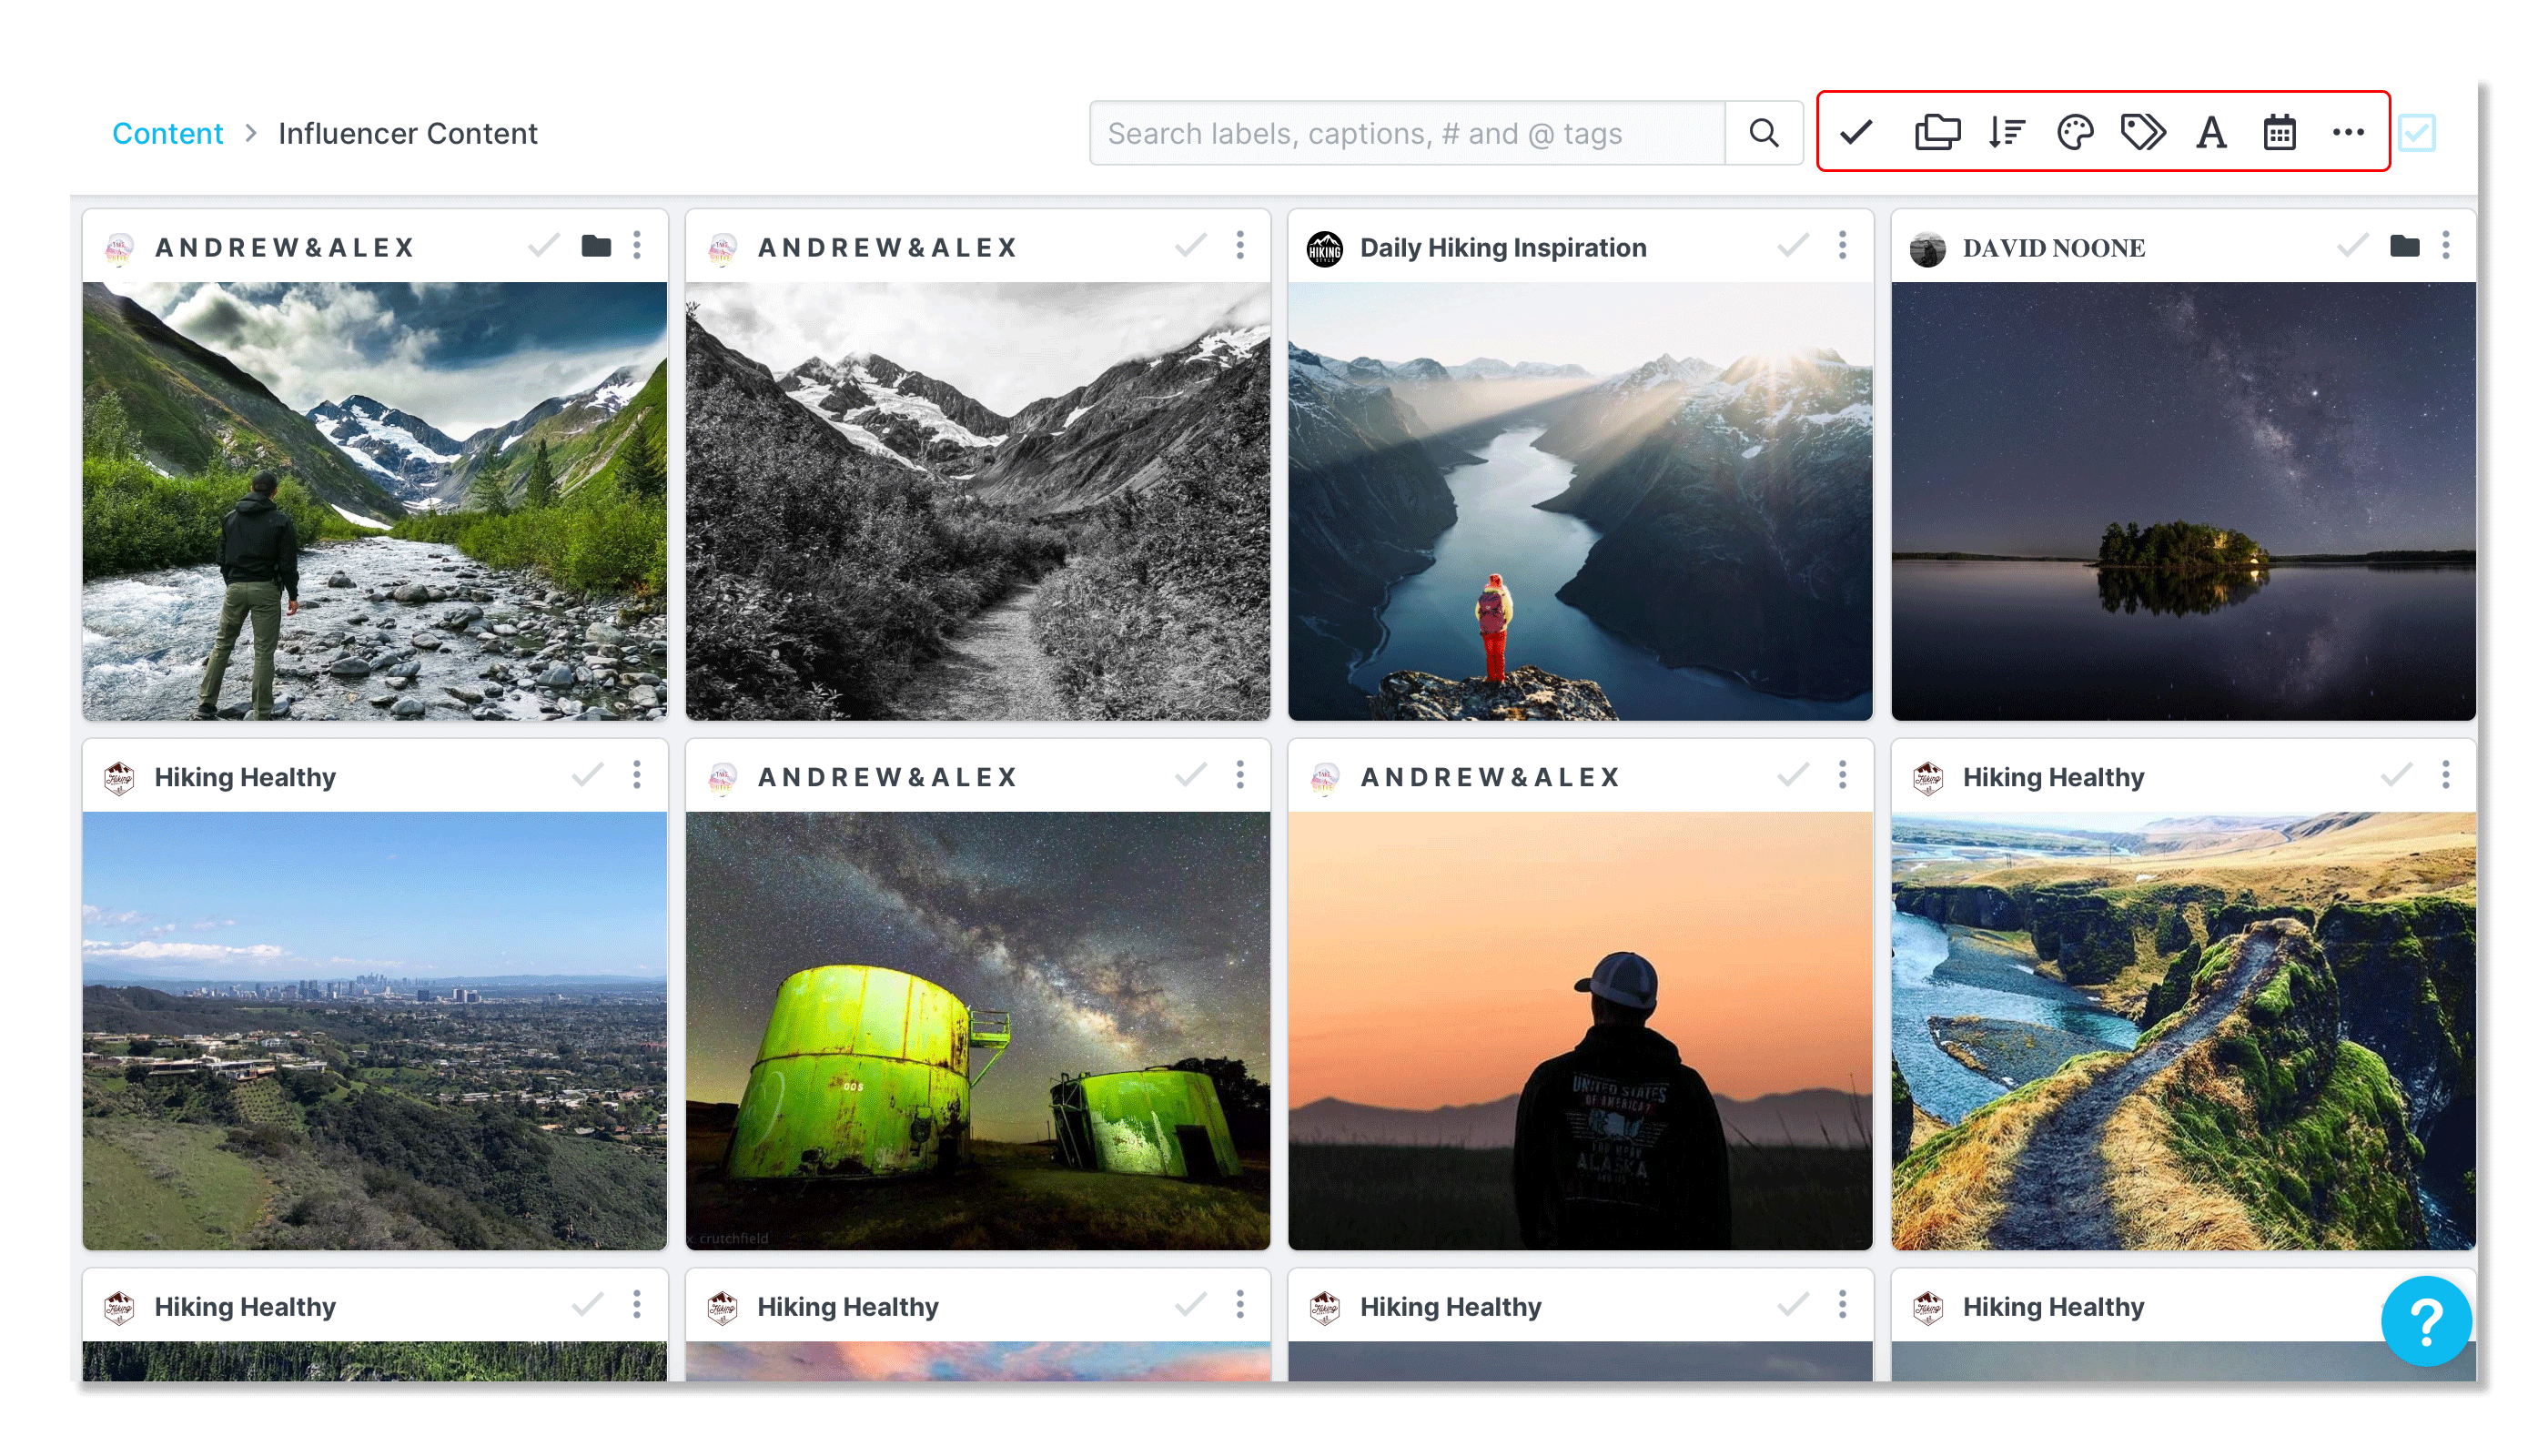This screenshot has height=1456, width=2548.
Task: Click folder icon on David Noone card
Action: tap(2404, 246)
